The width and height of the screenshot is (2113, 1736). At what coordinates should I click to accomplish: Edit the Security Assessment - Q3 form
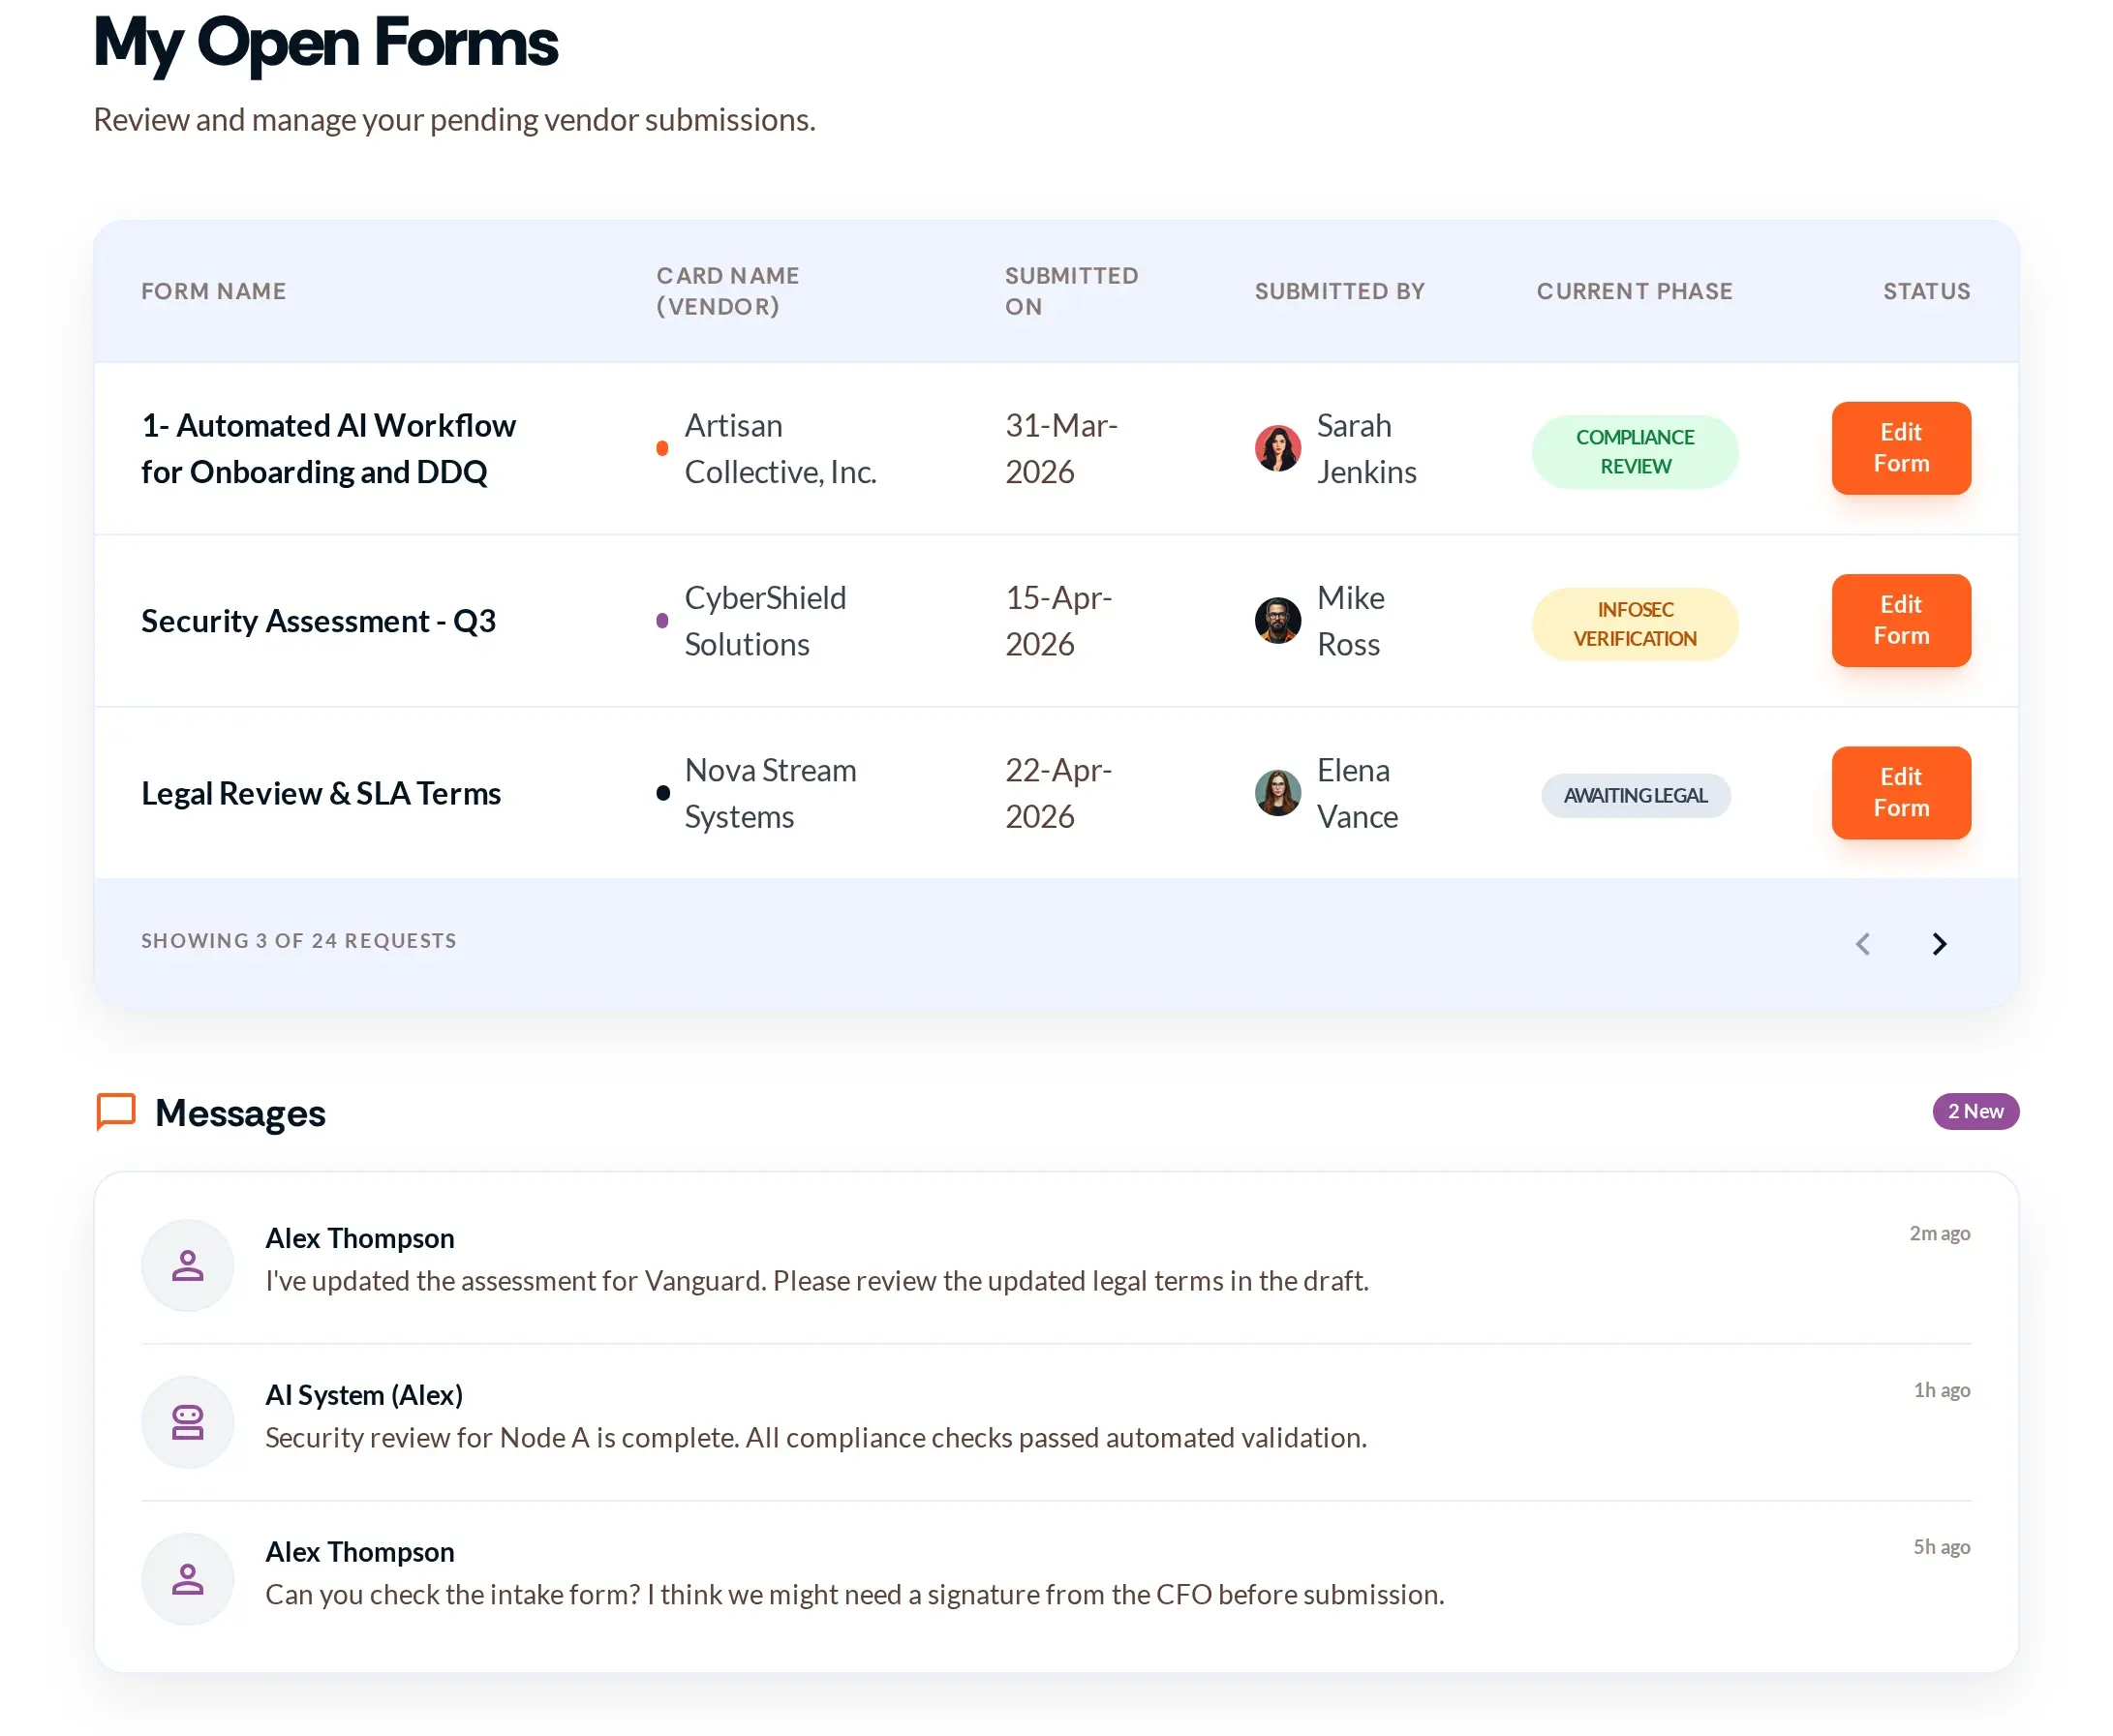point(1900,621)
